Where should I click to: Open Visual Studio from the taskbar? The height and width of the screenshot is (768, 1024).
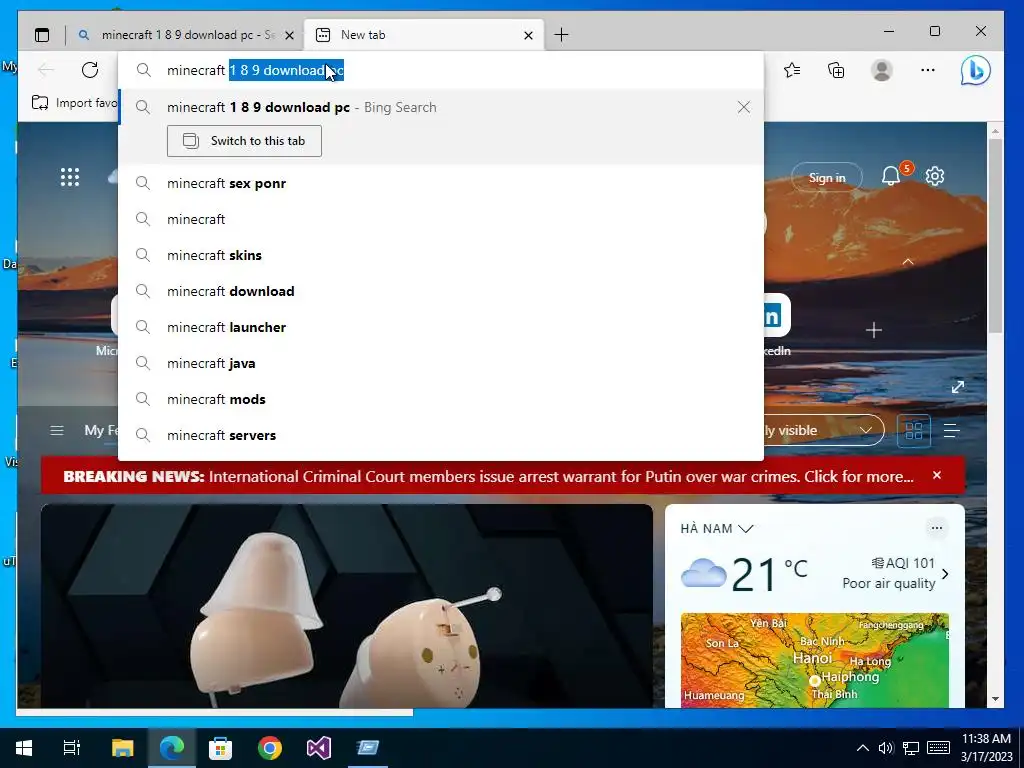(319, 747)
